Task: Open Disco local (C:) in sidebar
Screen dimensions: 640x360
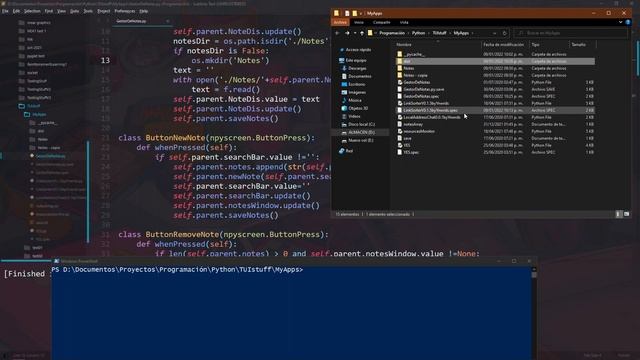Action: (358, 124)
